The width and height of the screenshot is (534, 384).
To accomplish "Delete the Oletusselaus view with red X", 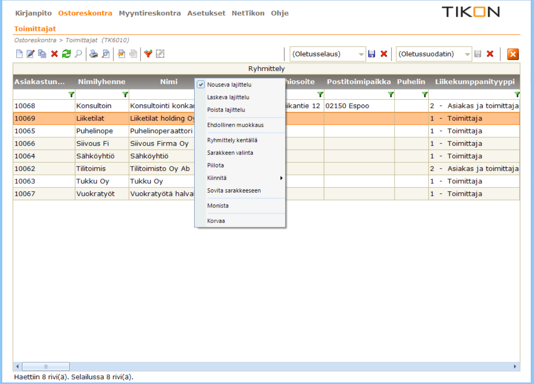I will [x=384, y=54].
